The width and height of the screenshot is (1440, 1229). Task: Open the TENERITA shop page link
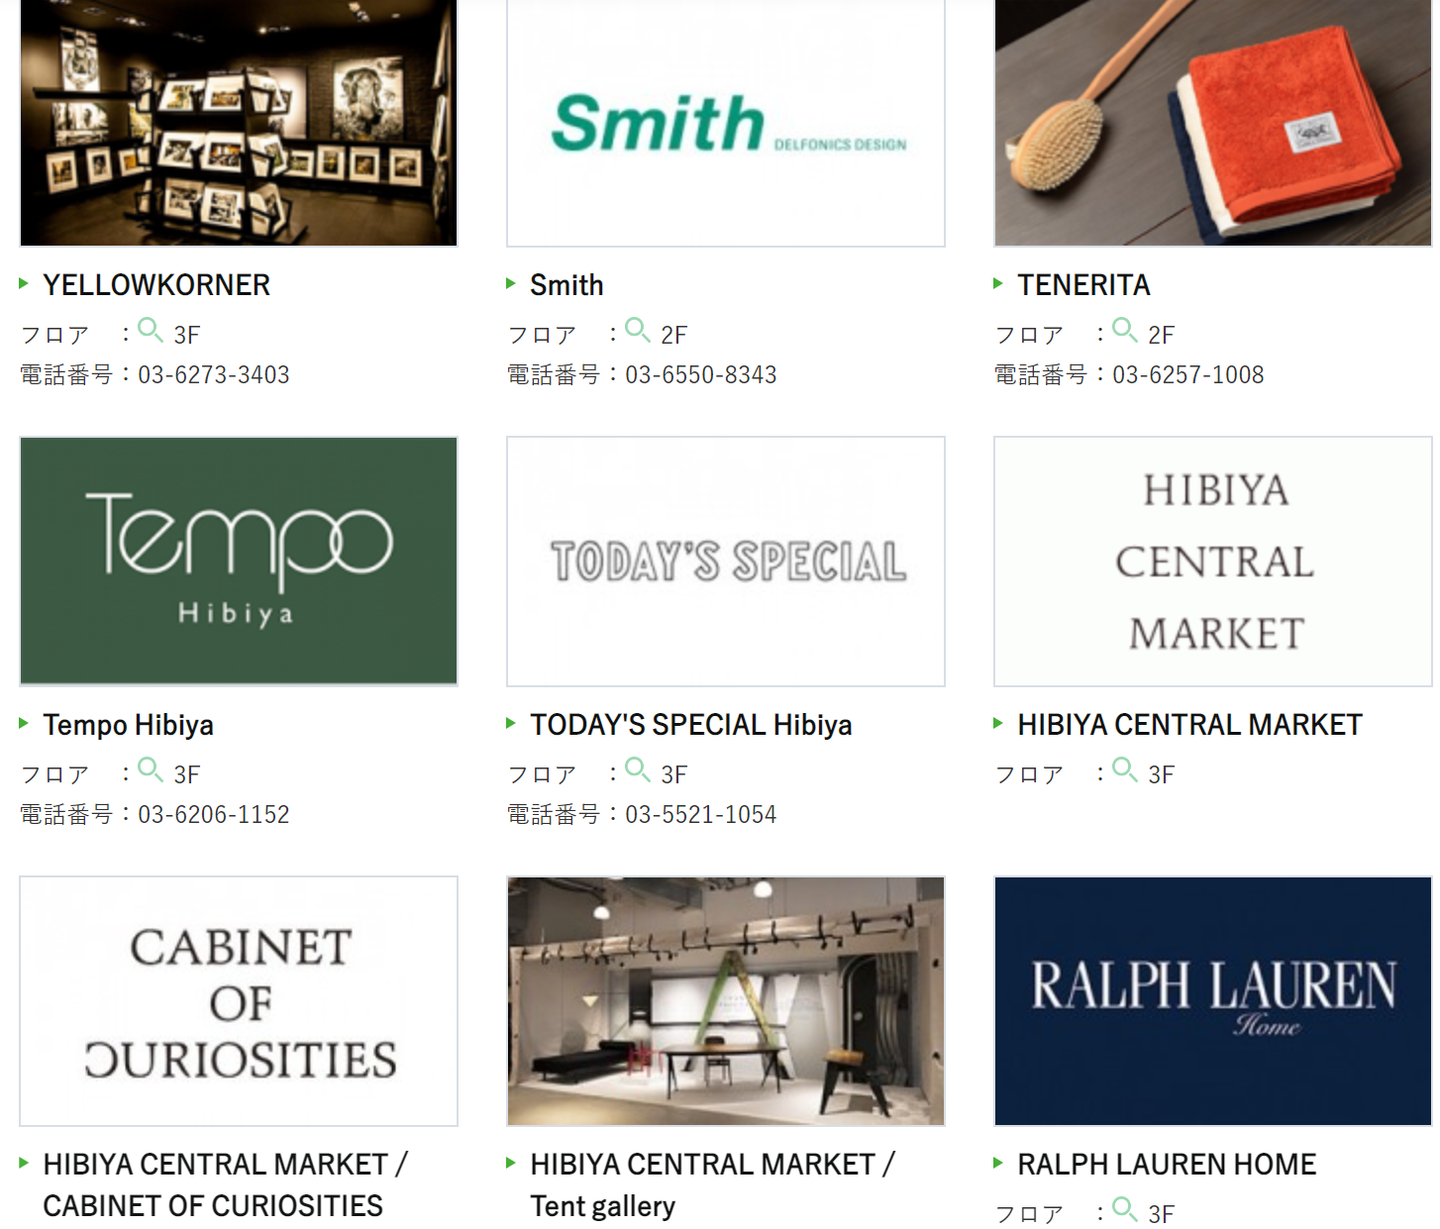click(x=1083, y=285)
